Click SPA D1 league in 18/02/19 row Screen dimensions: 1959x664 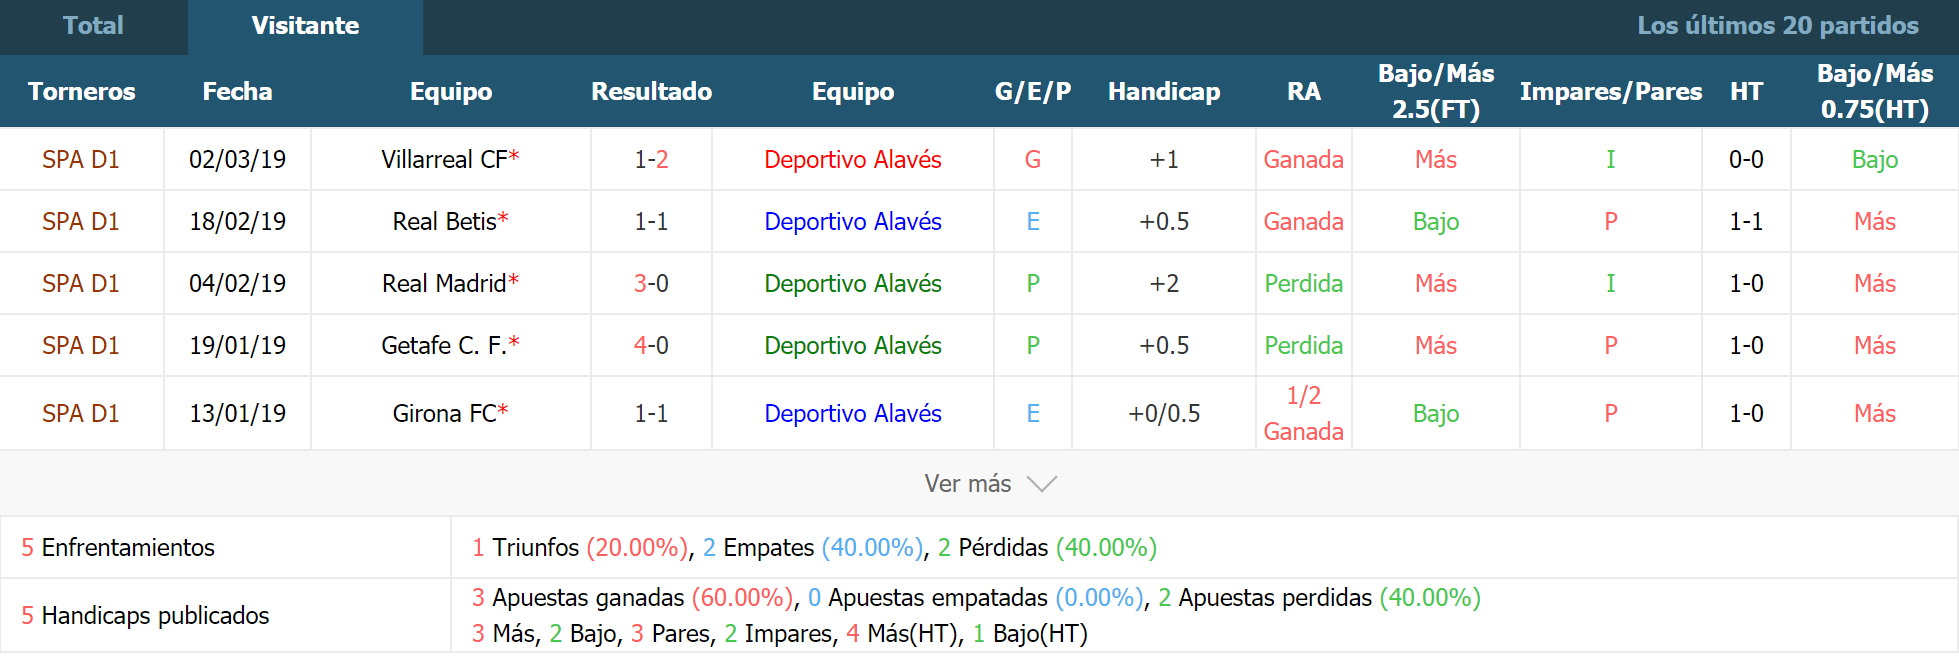pyautogui.click(x=81, y=221)
